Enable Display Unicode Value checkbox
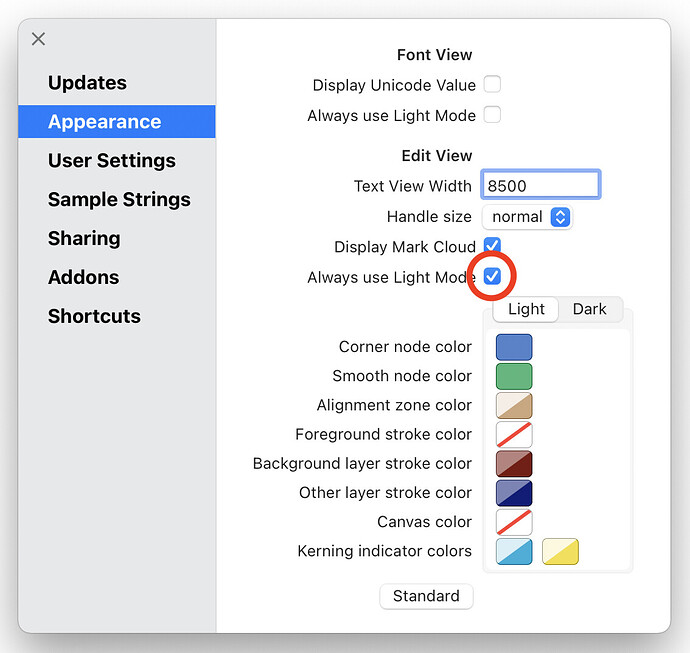Viewport: 690px width, 653px height. pyautogui.click(x=492, y=85)
